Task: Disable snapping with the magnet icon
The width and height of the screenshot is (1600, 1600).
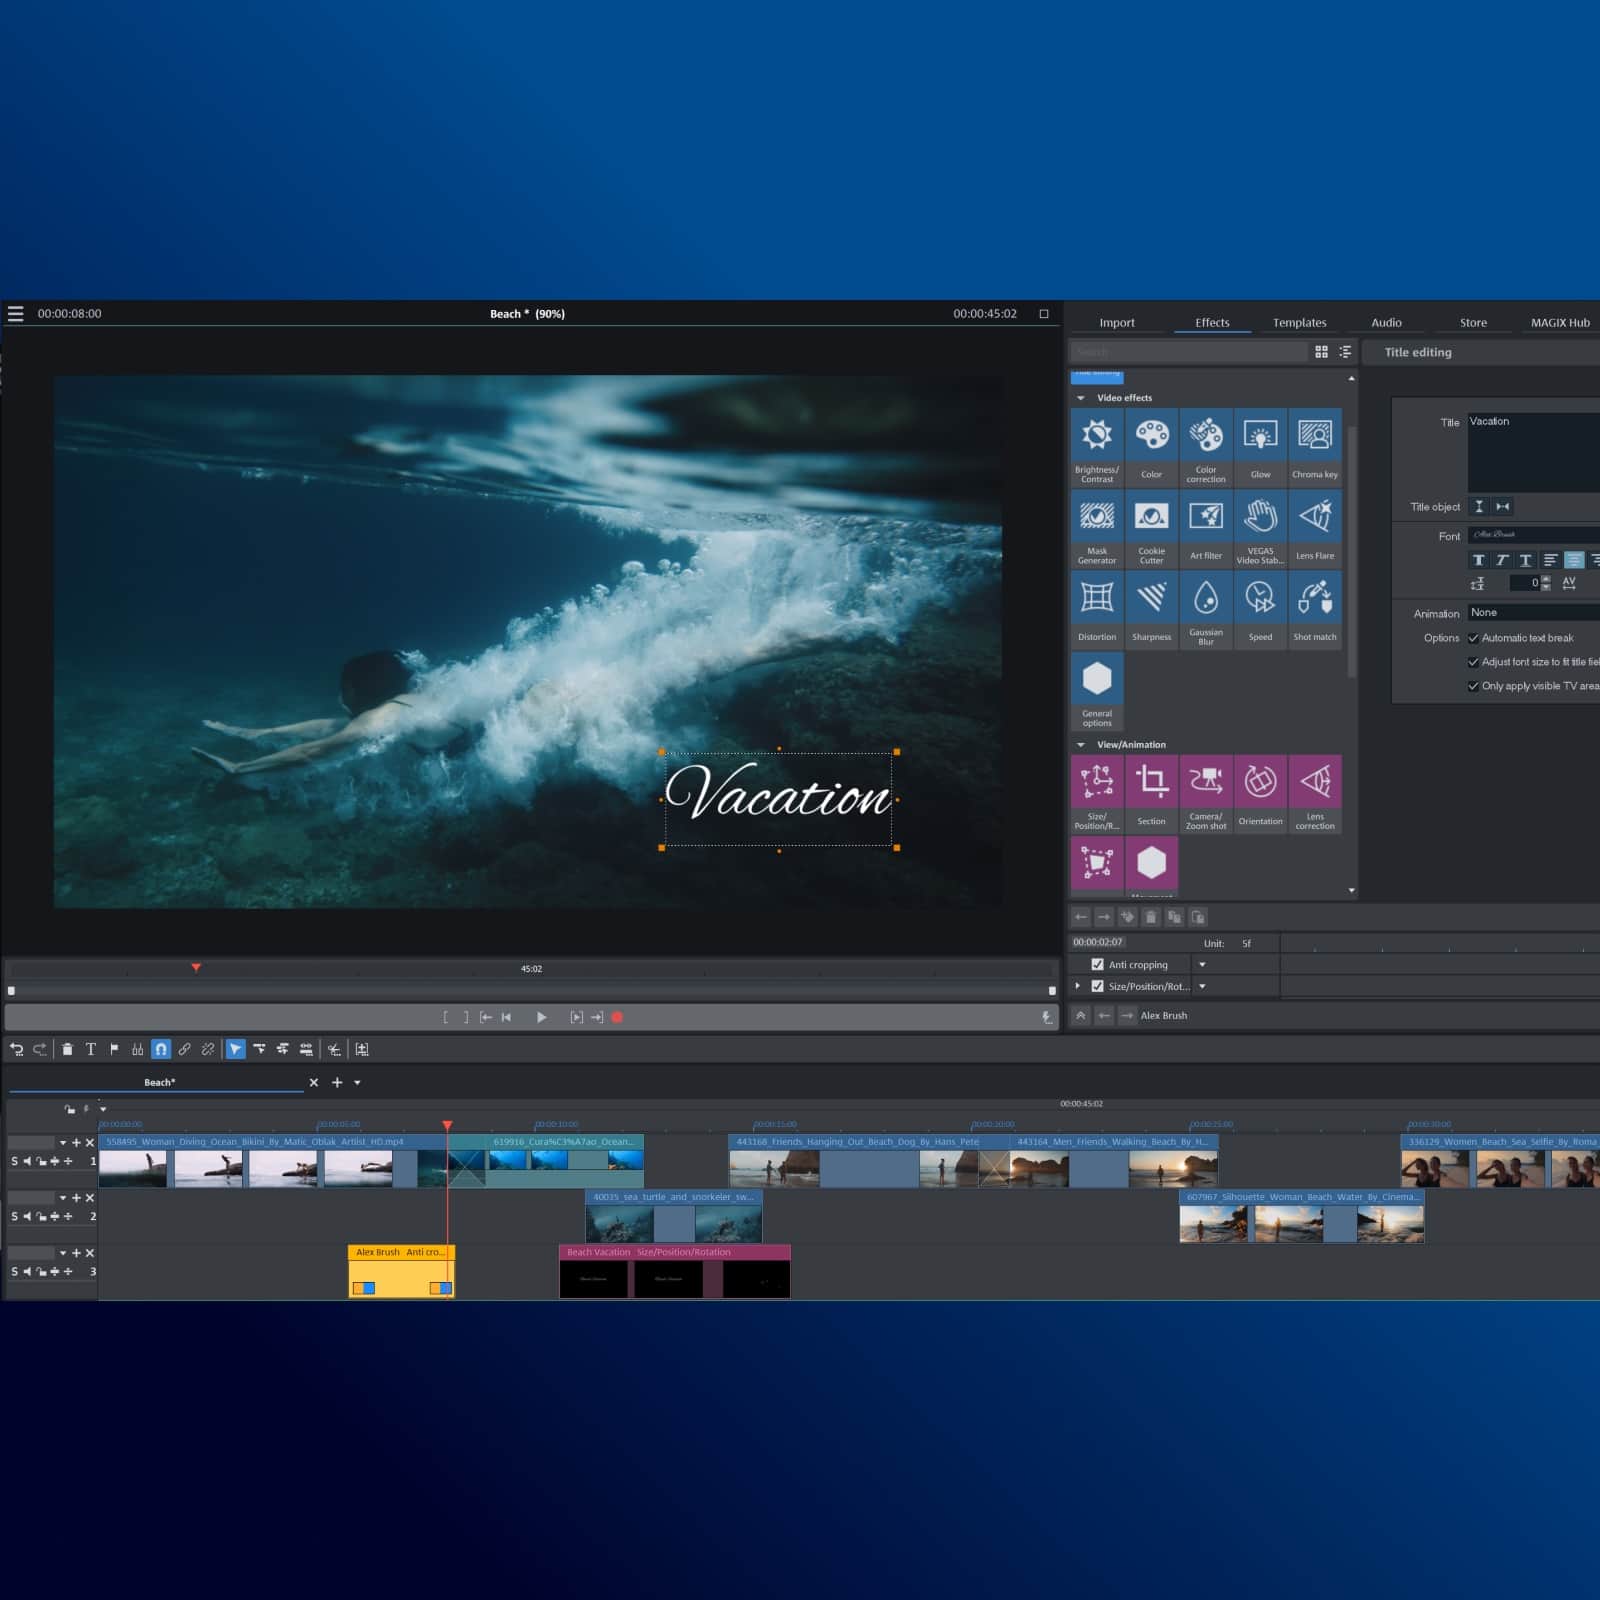Action: [x=160, y=1049]
